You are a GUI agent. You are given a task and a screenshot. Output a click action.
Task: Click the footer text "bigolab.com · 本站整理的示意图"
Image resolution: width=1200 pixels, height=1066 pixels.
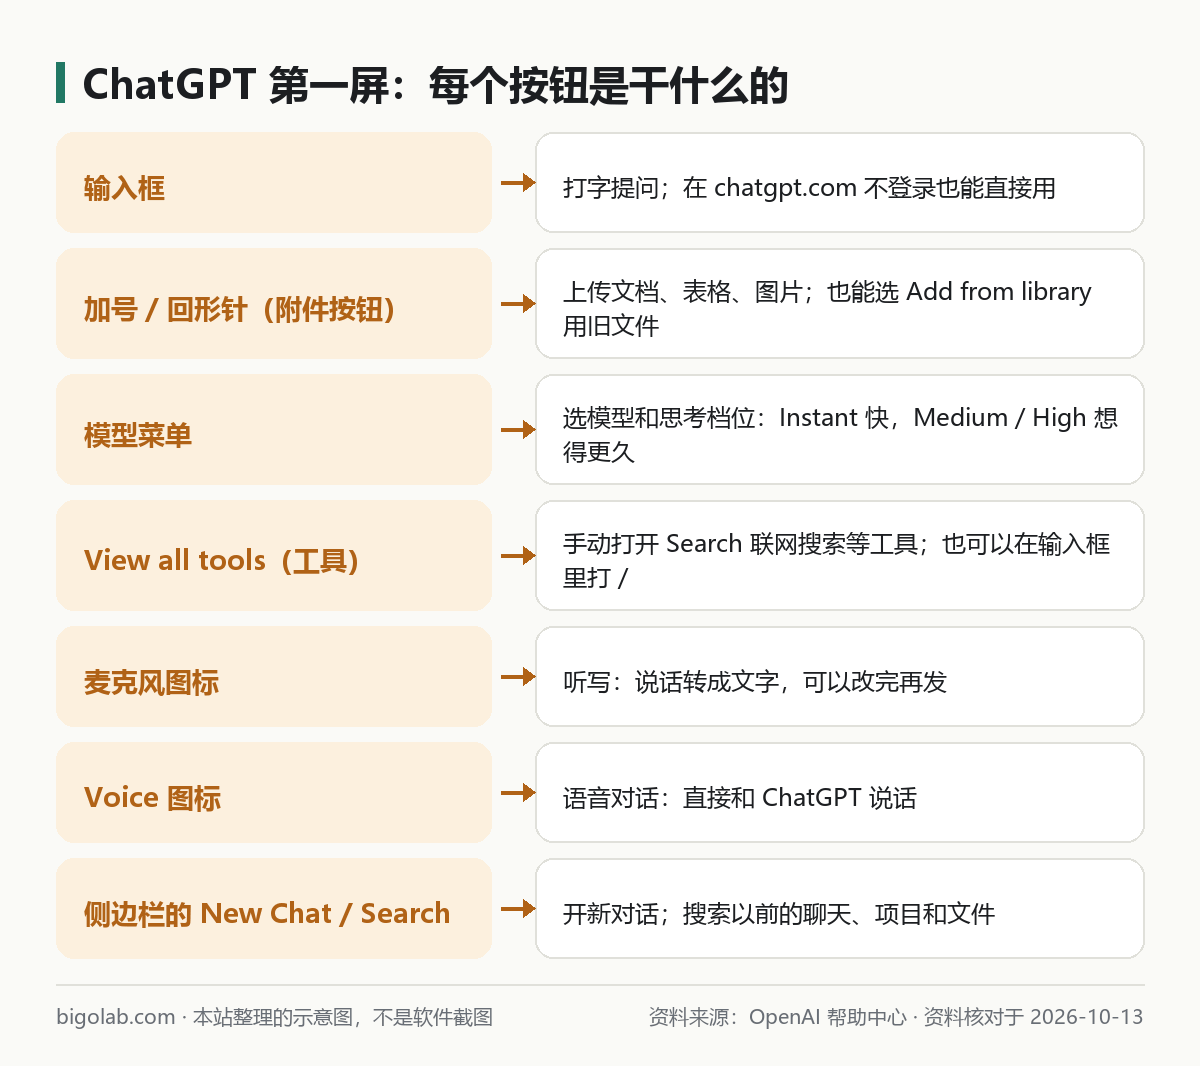(205, 1017)
